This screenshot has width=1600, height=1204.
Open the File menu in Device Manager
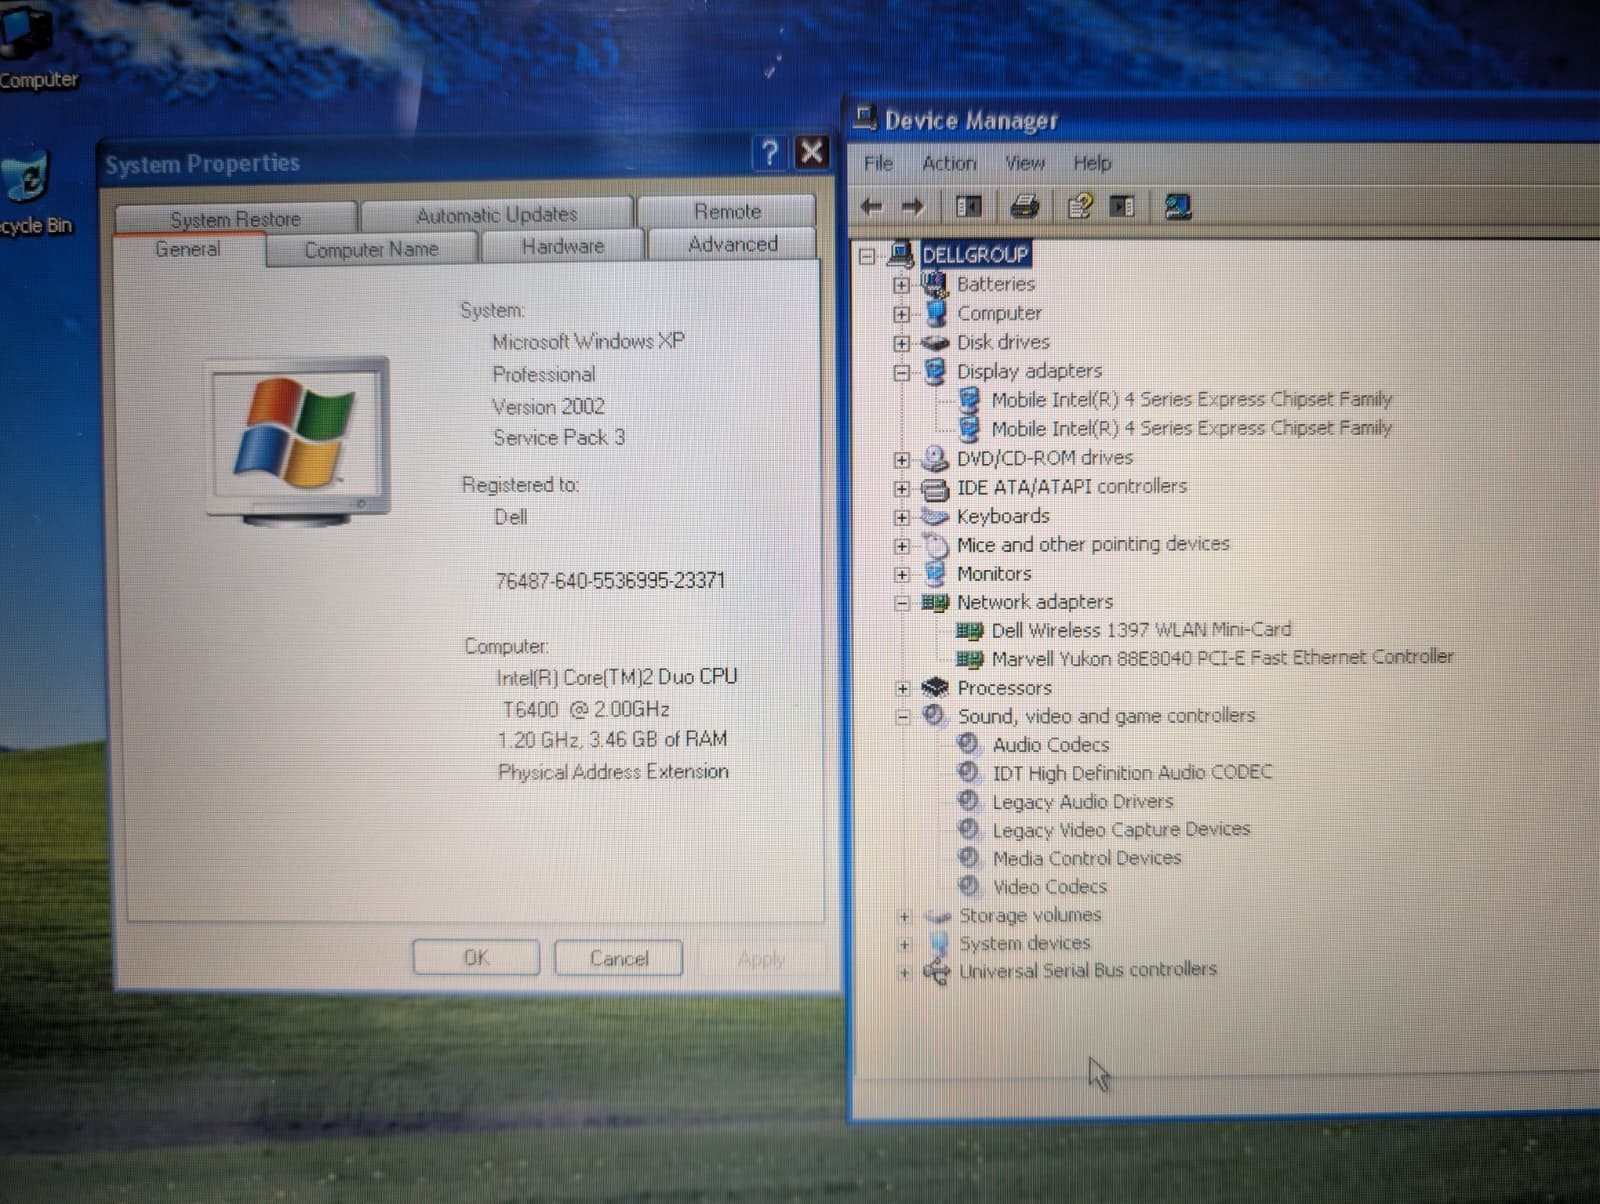(x=878, y=163)
